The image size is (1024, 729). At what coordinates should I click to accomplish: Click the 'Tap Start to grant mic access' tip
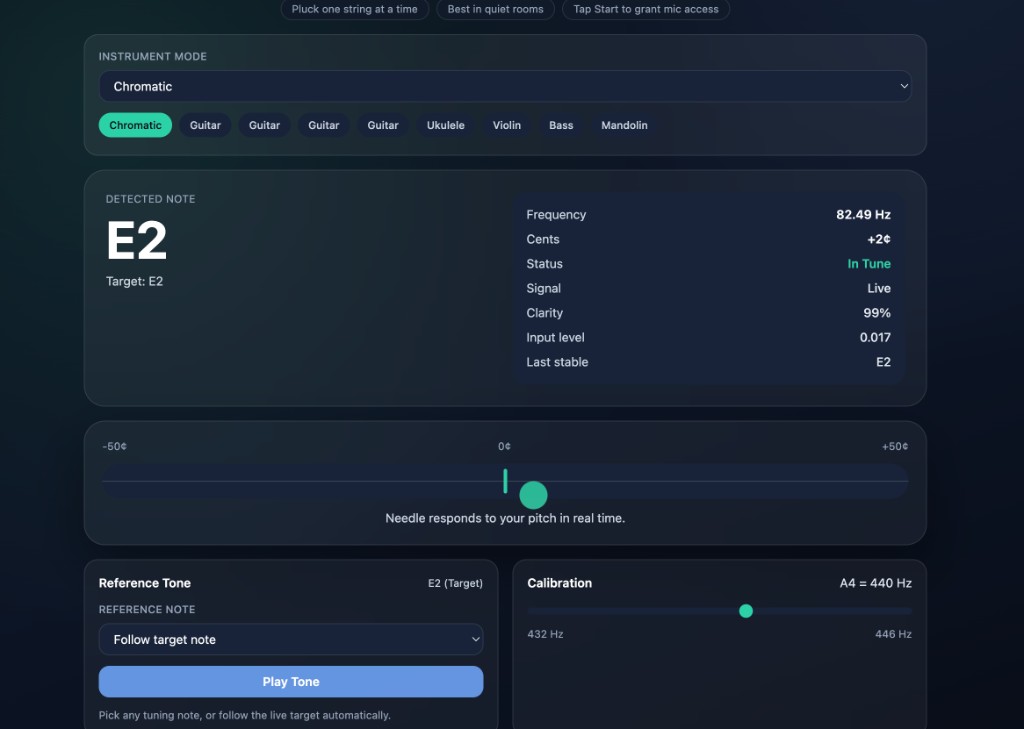coord(646,9)
